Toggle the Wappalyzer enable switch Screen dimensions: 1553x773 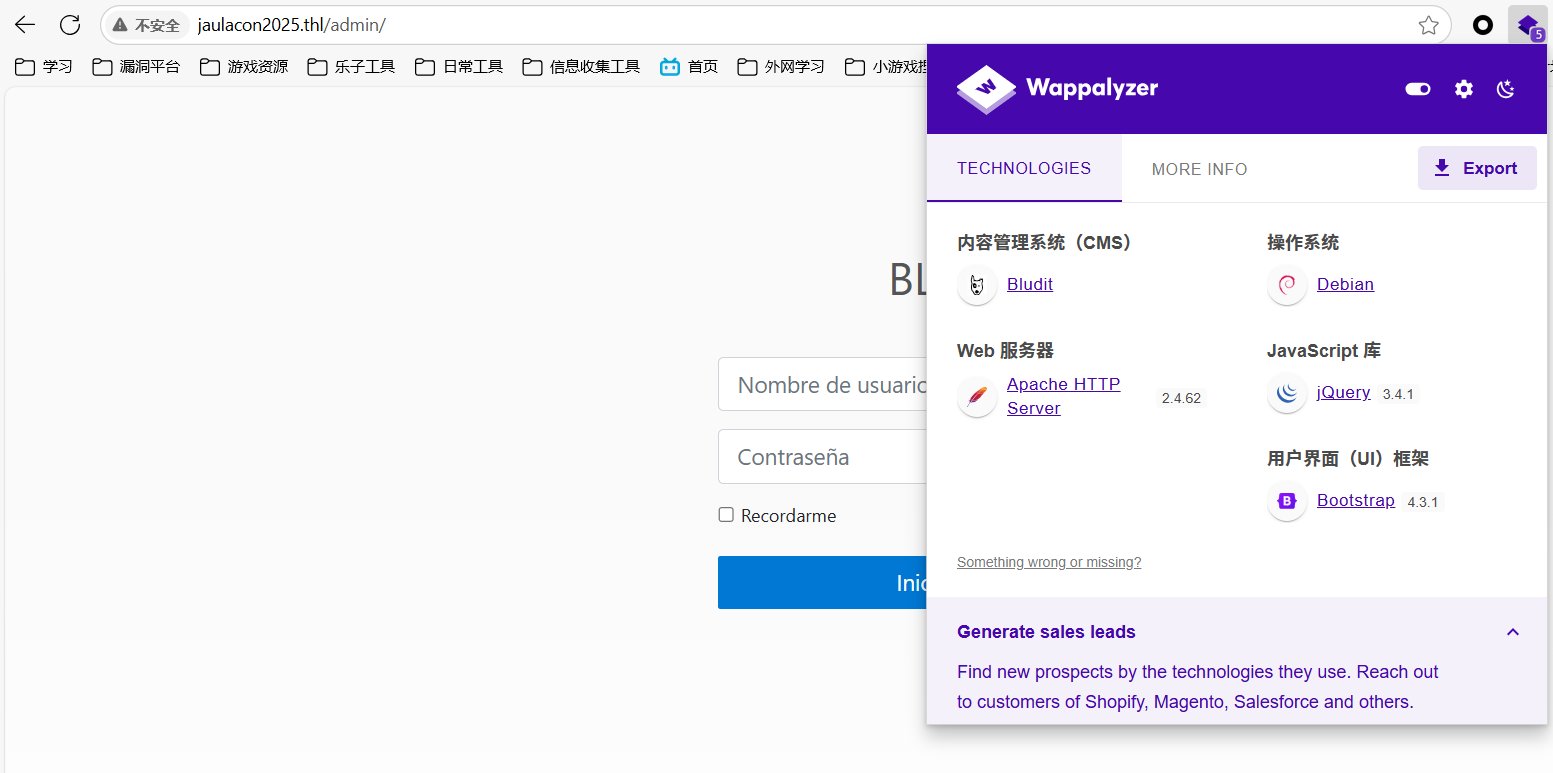point(1418,89)
